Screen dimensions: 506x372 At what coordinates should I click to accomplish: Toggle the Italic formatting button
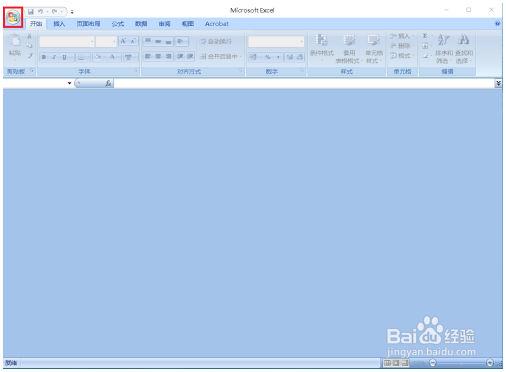tap(54, 57)
